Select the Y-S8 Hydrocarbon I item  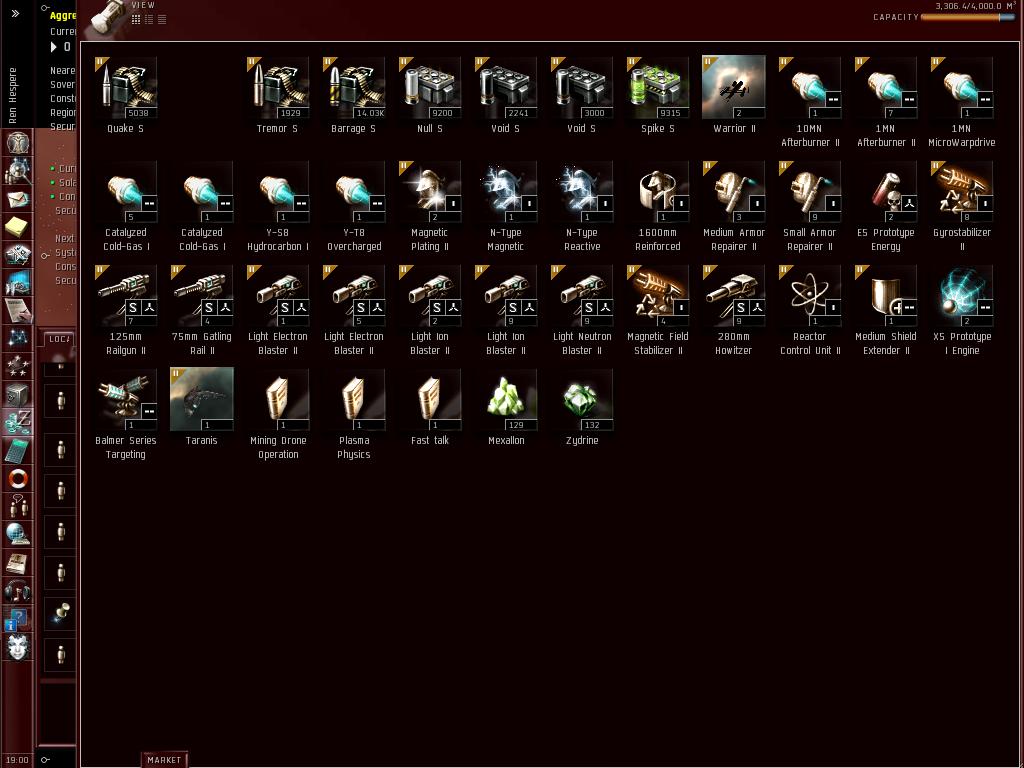[x=278, y=206]
